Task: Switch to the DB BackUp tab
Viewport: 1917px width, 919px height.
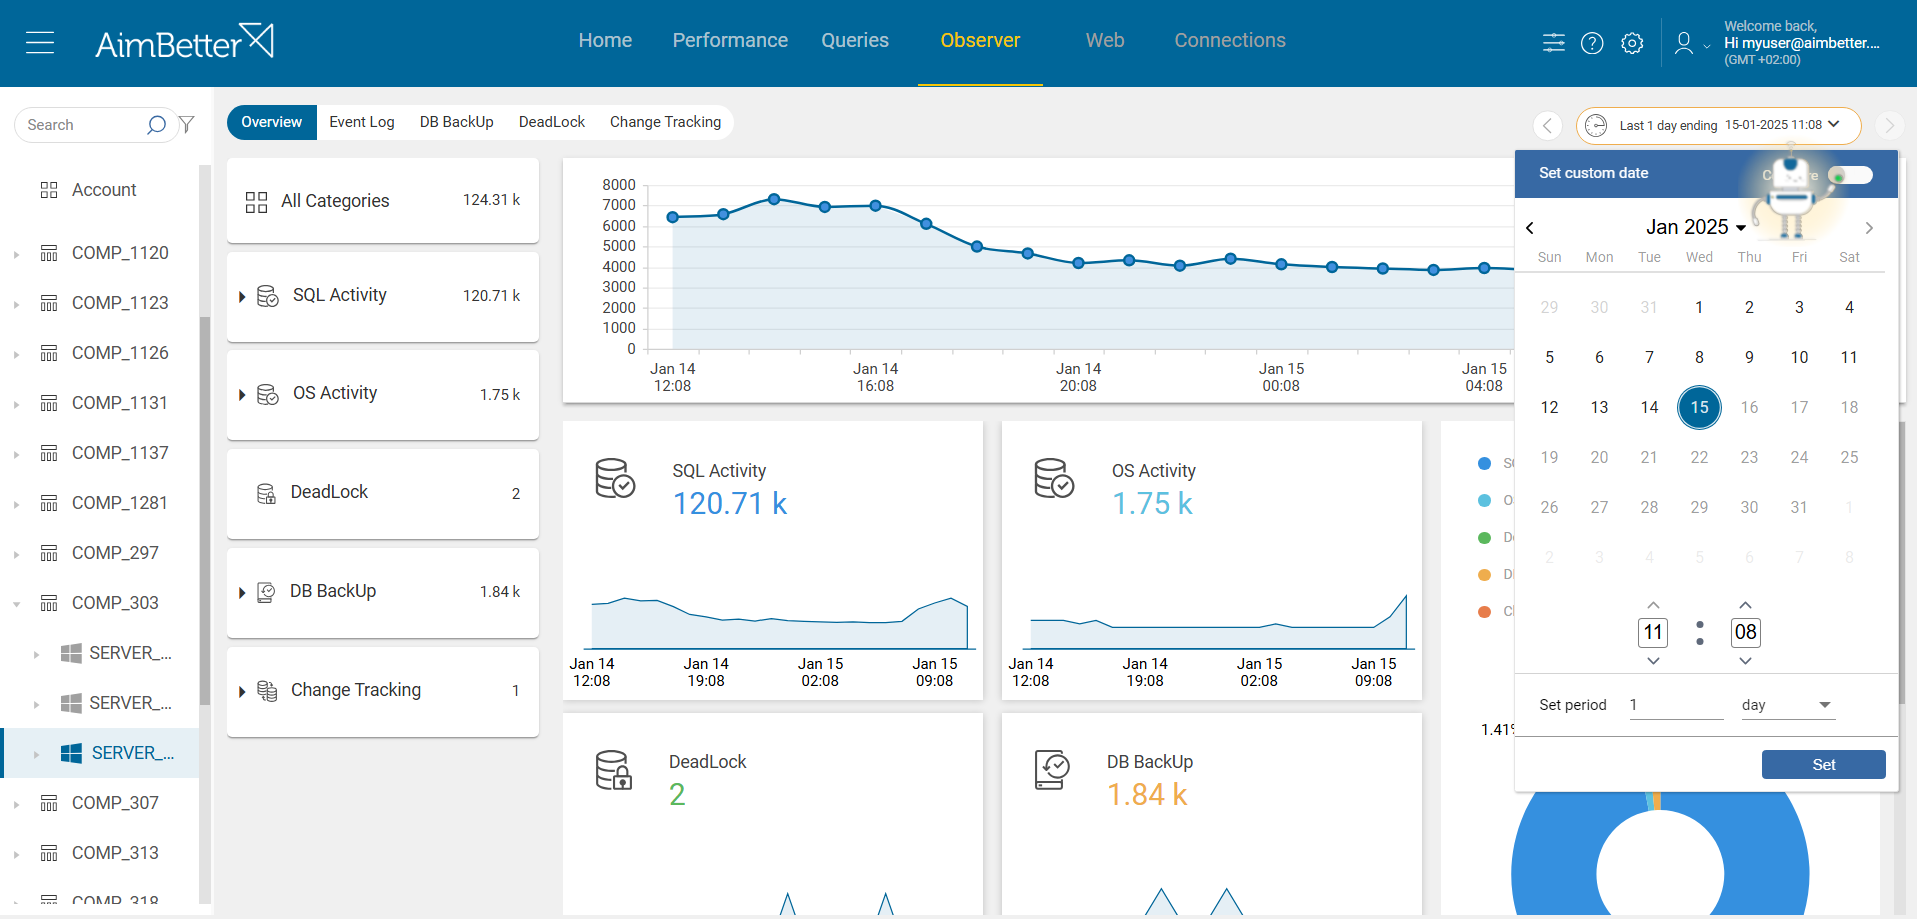Action: (x=457, y=122)
